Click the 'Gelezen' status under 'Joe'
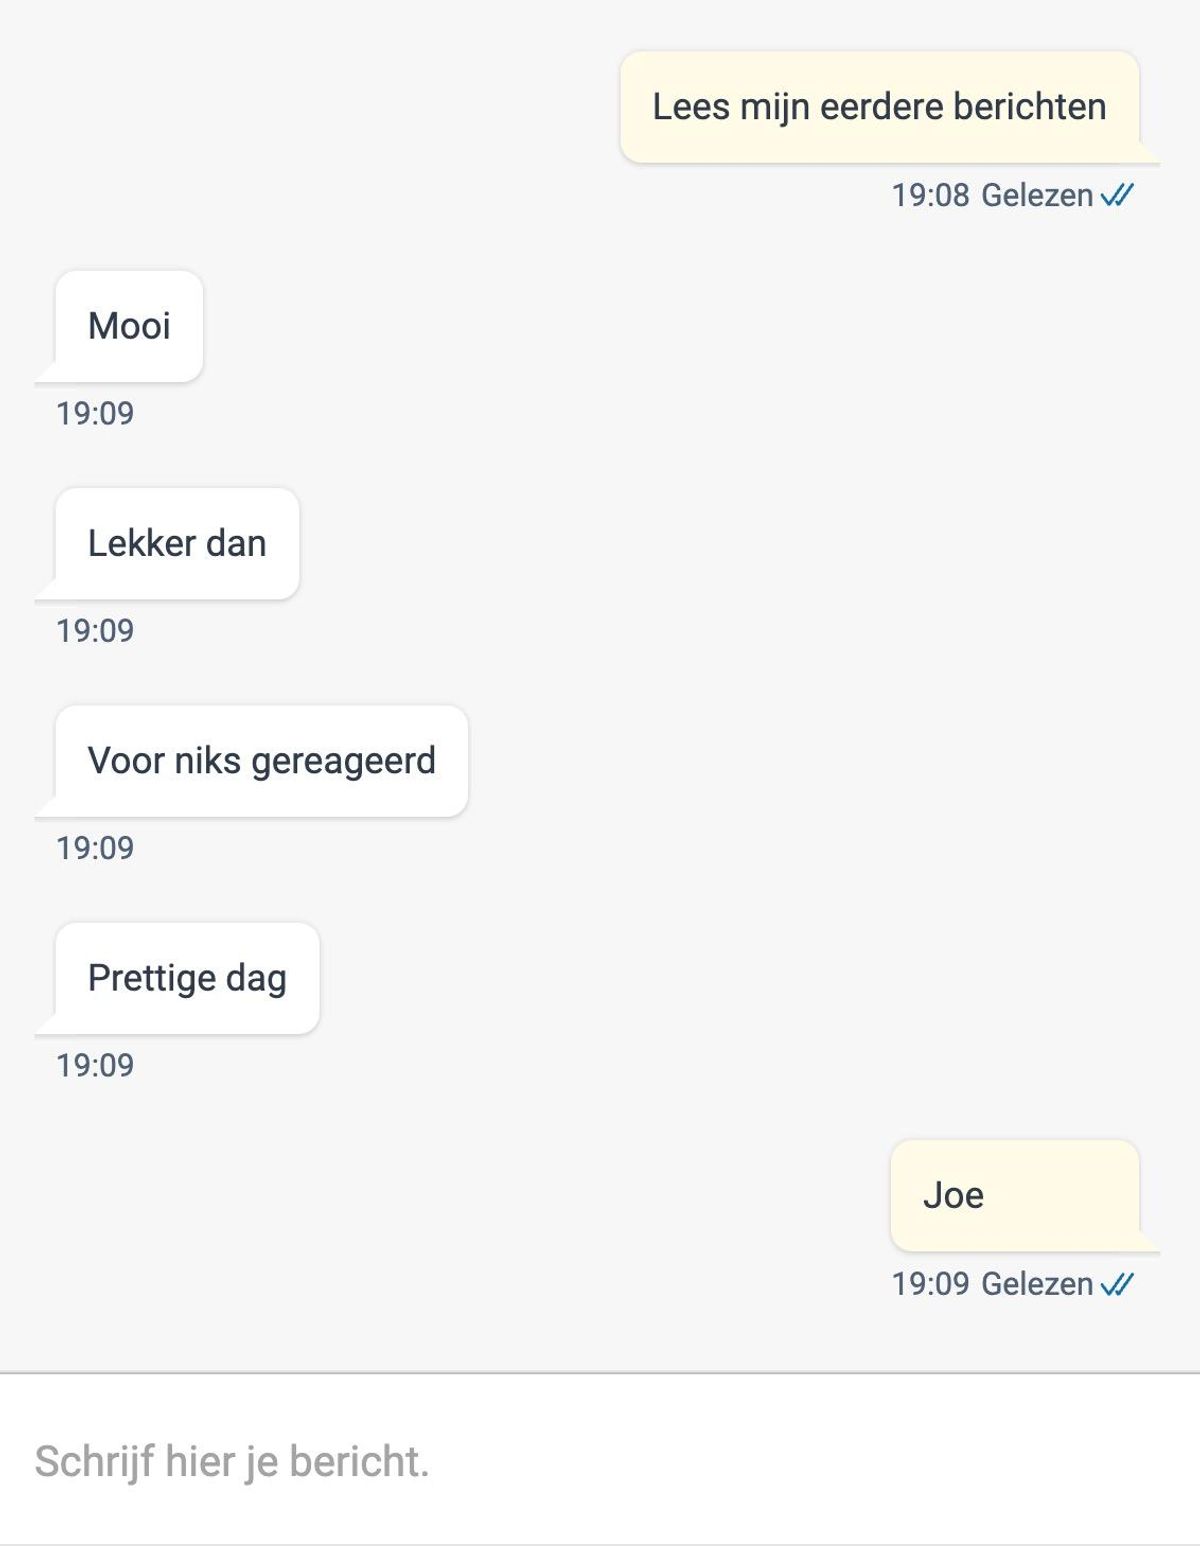The image size is (1200, 1546). click(x=1037, y=1284)
